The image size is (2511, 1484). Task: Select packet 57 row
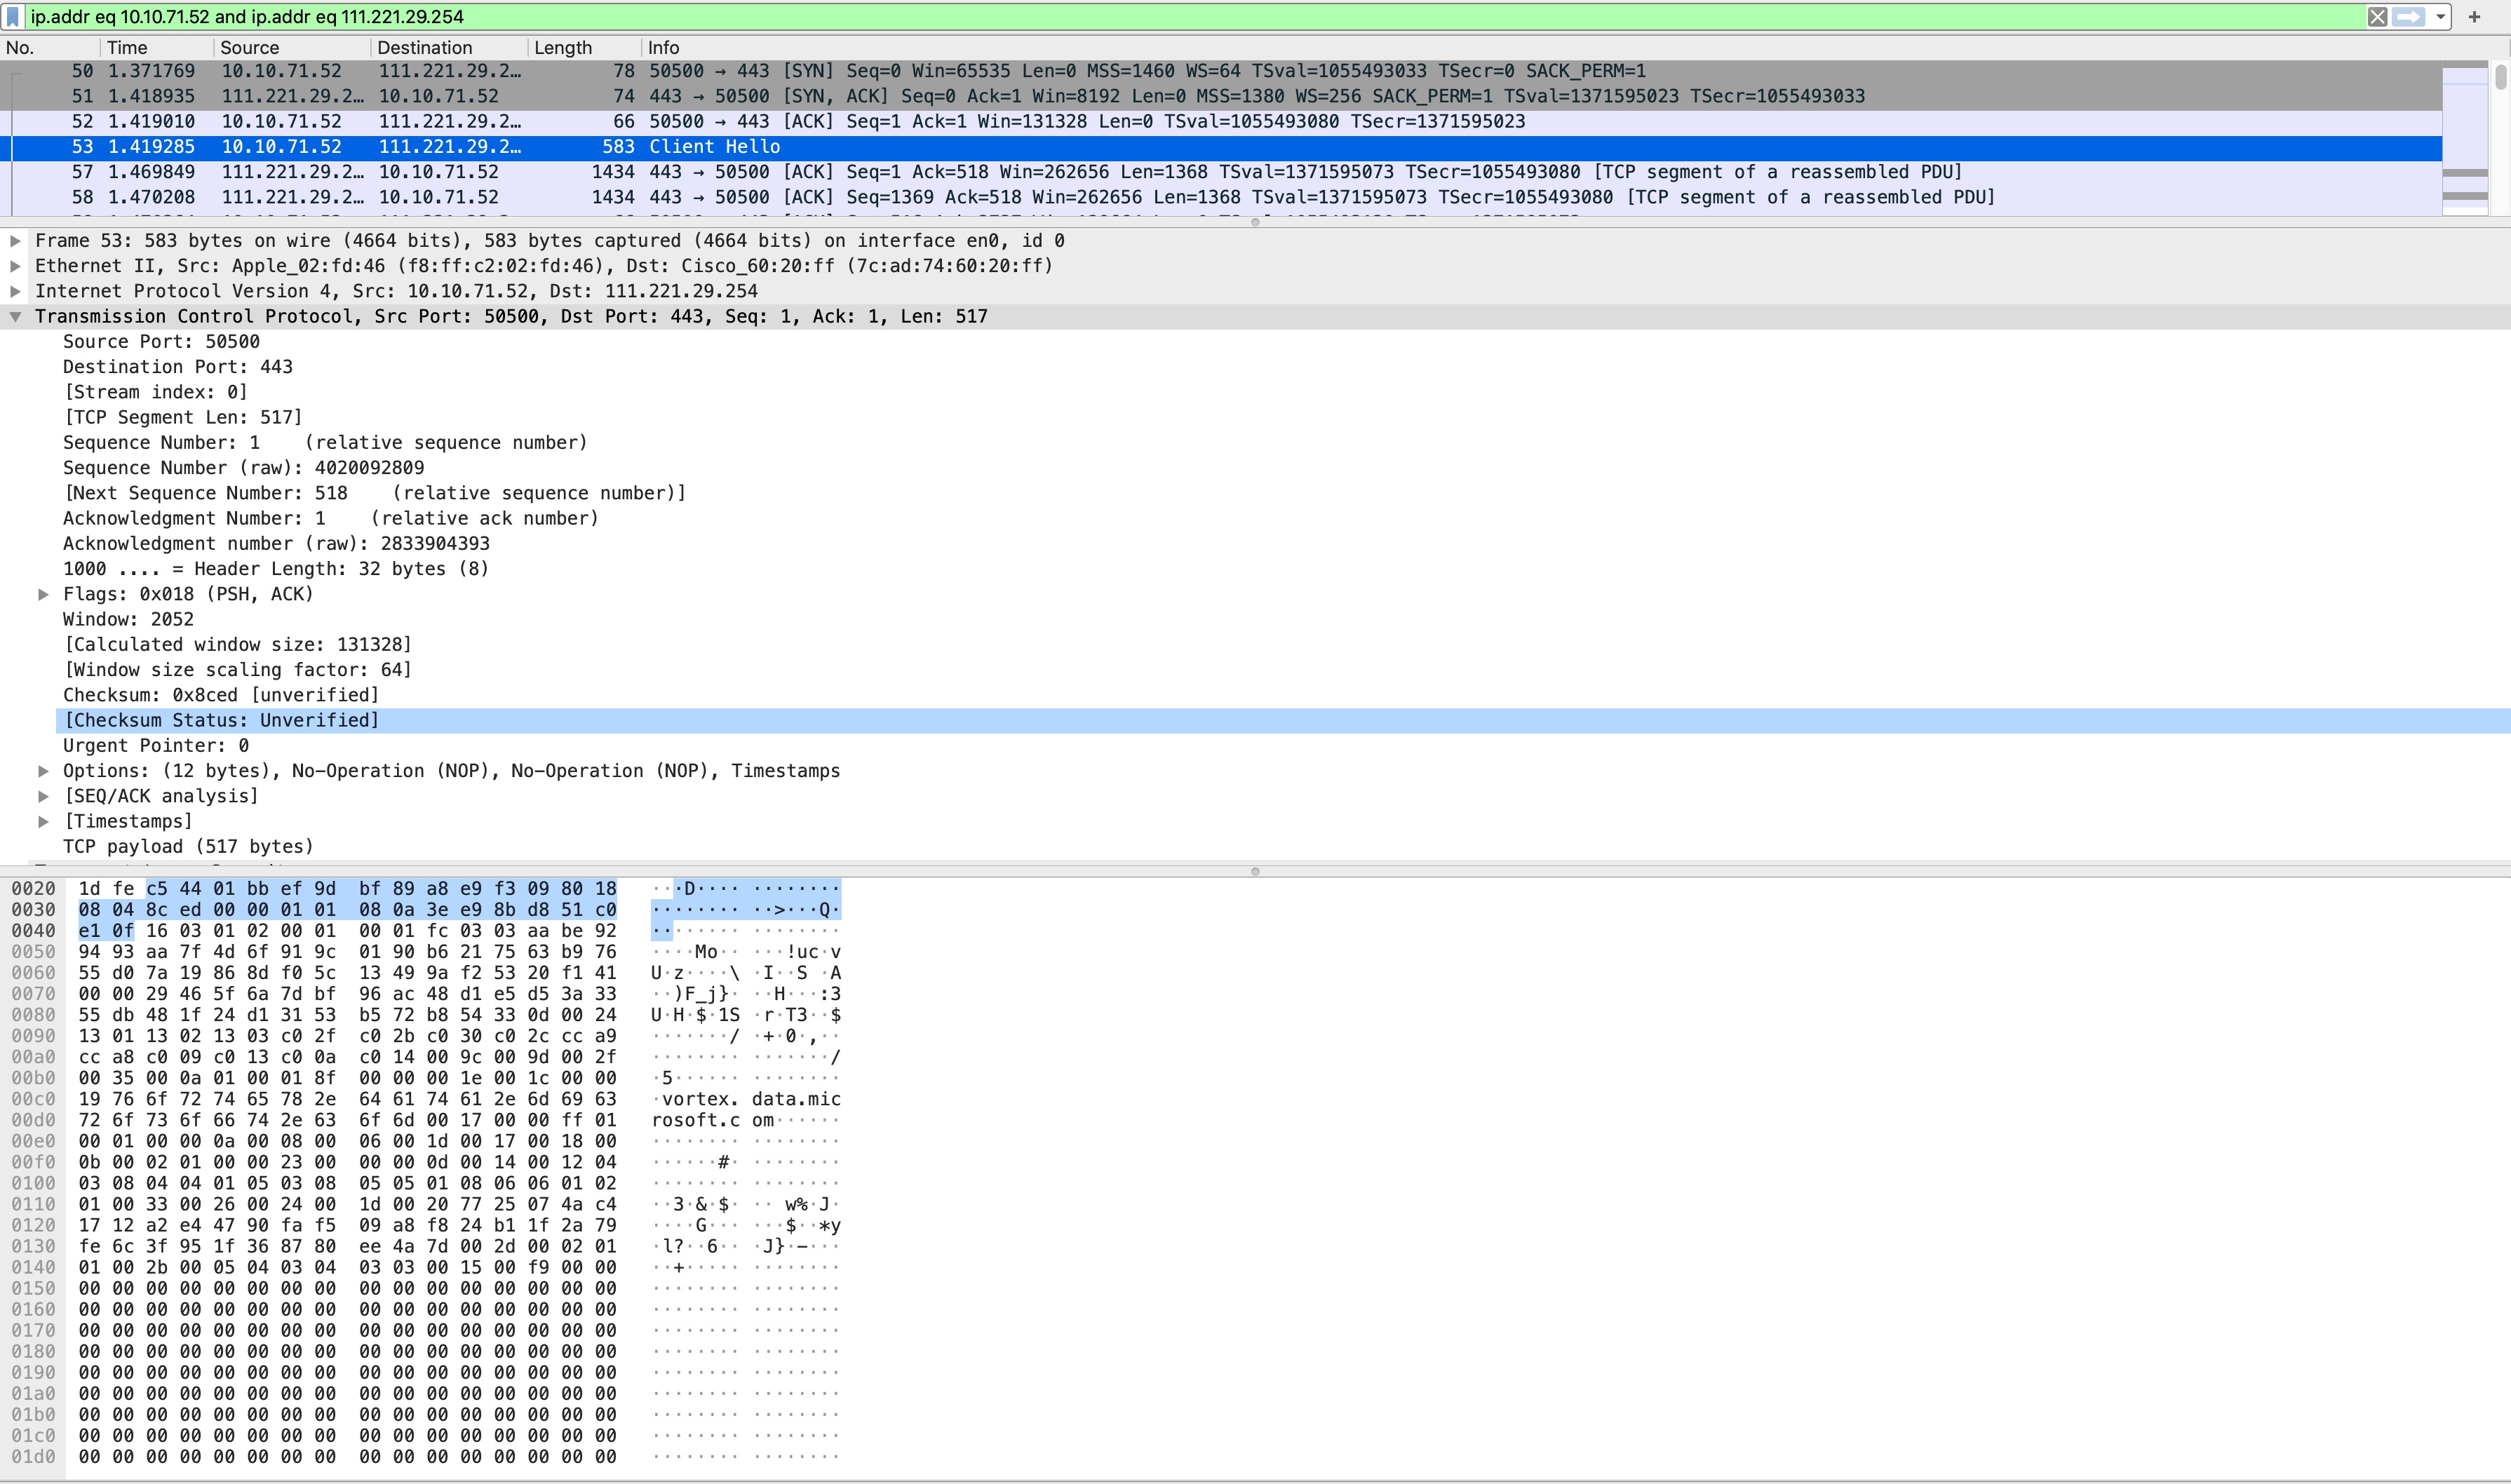point(1221,172)
